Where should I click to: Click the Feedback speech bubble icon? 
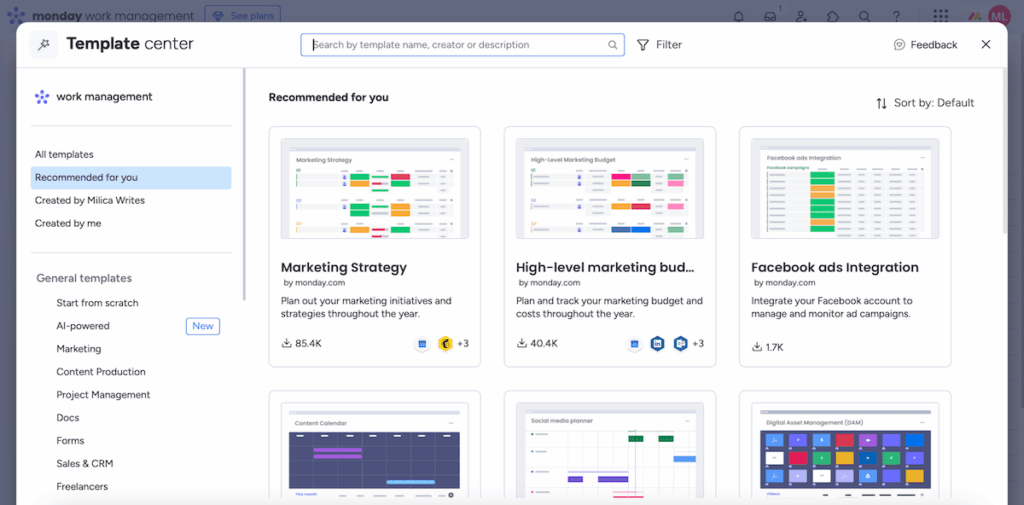(x=899, y=45)
